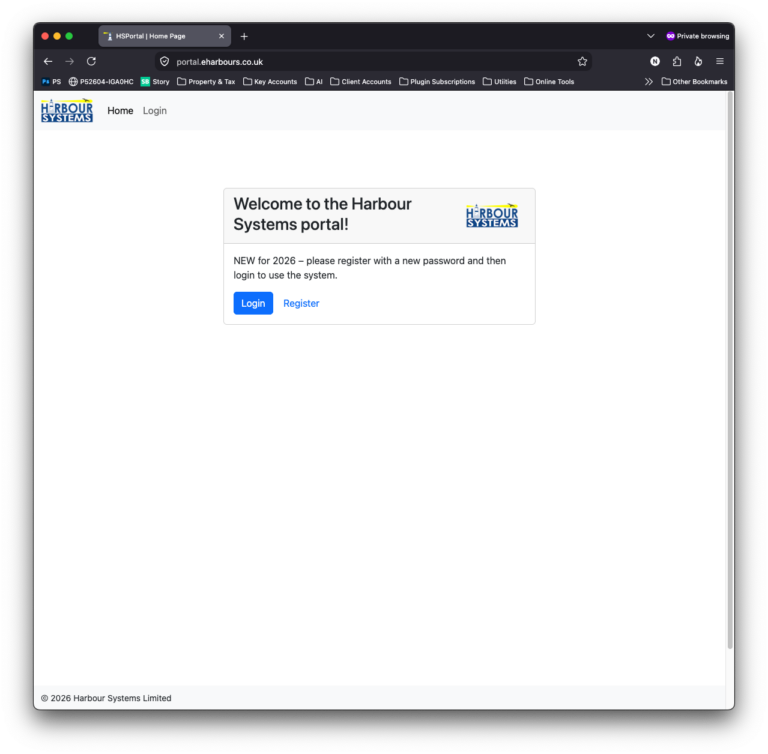Click the page vertical scrollbar
Screen dimensions: 768x754
pos(730,371)
